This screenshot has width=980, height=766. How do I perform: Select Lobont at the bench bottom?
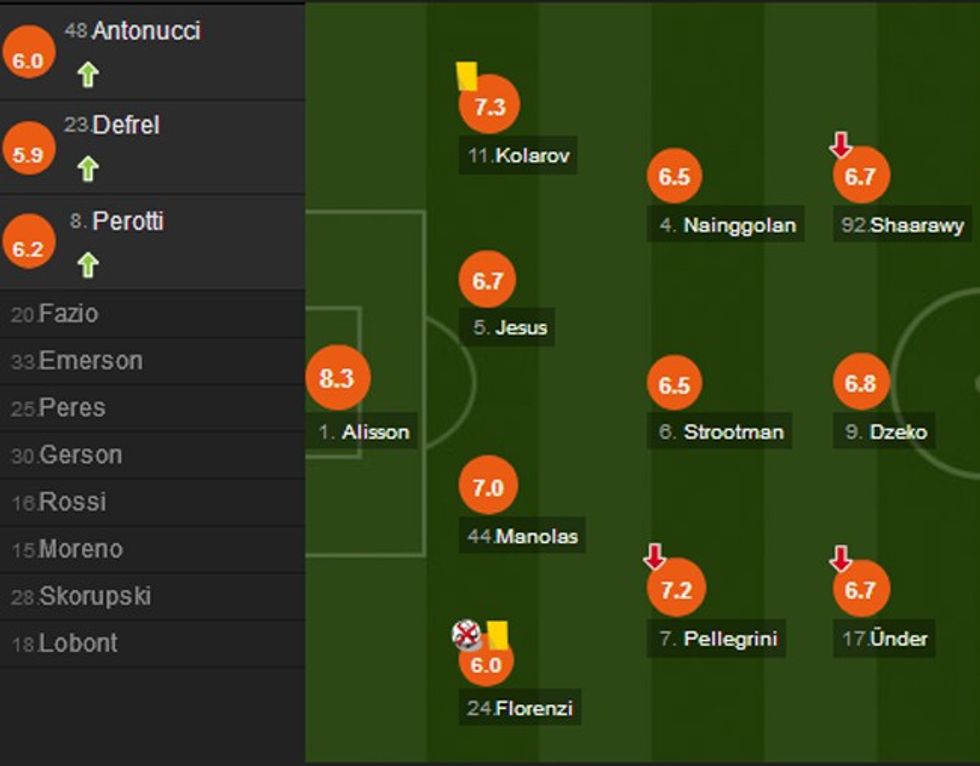click(x=77, y=644)
